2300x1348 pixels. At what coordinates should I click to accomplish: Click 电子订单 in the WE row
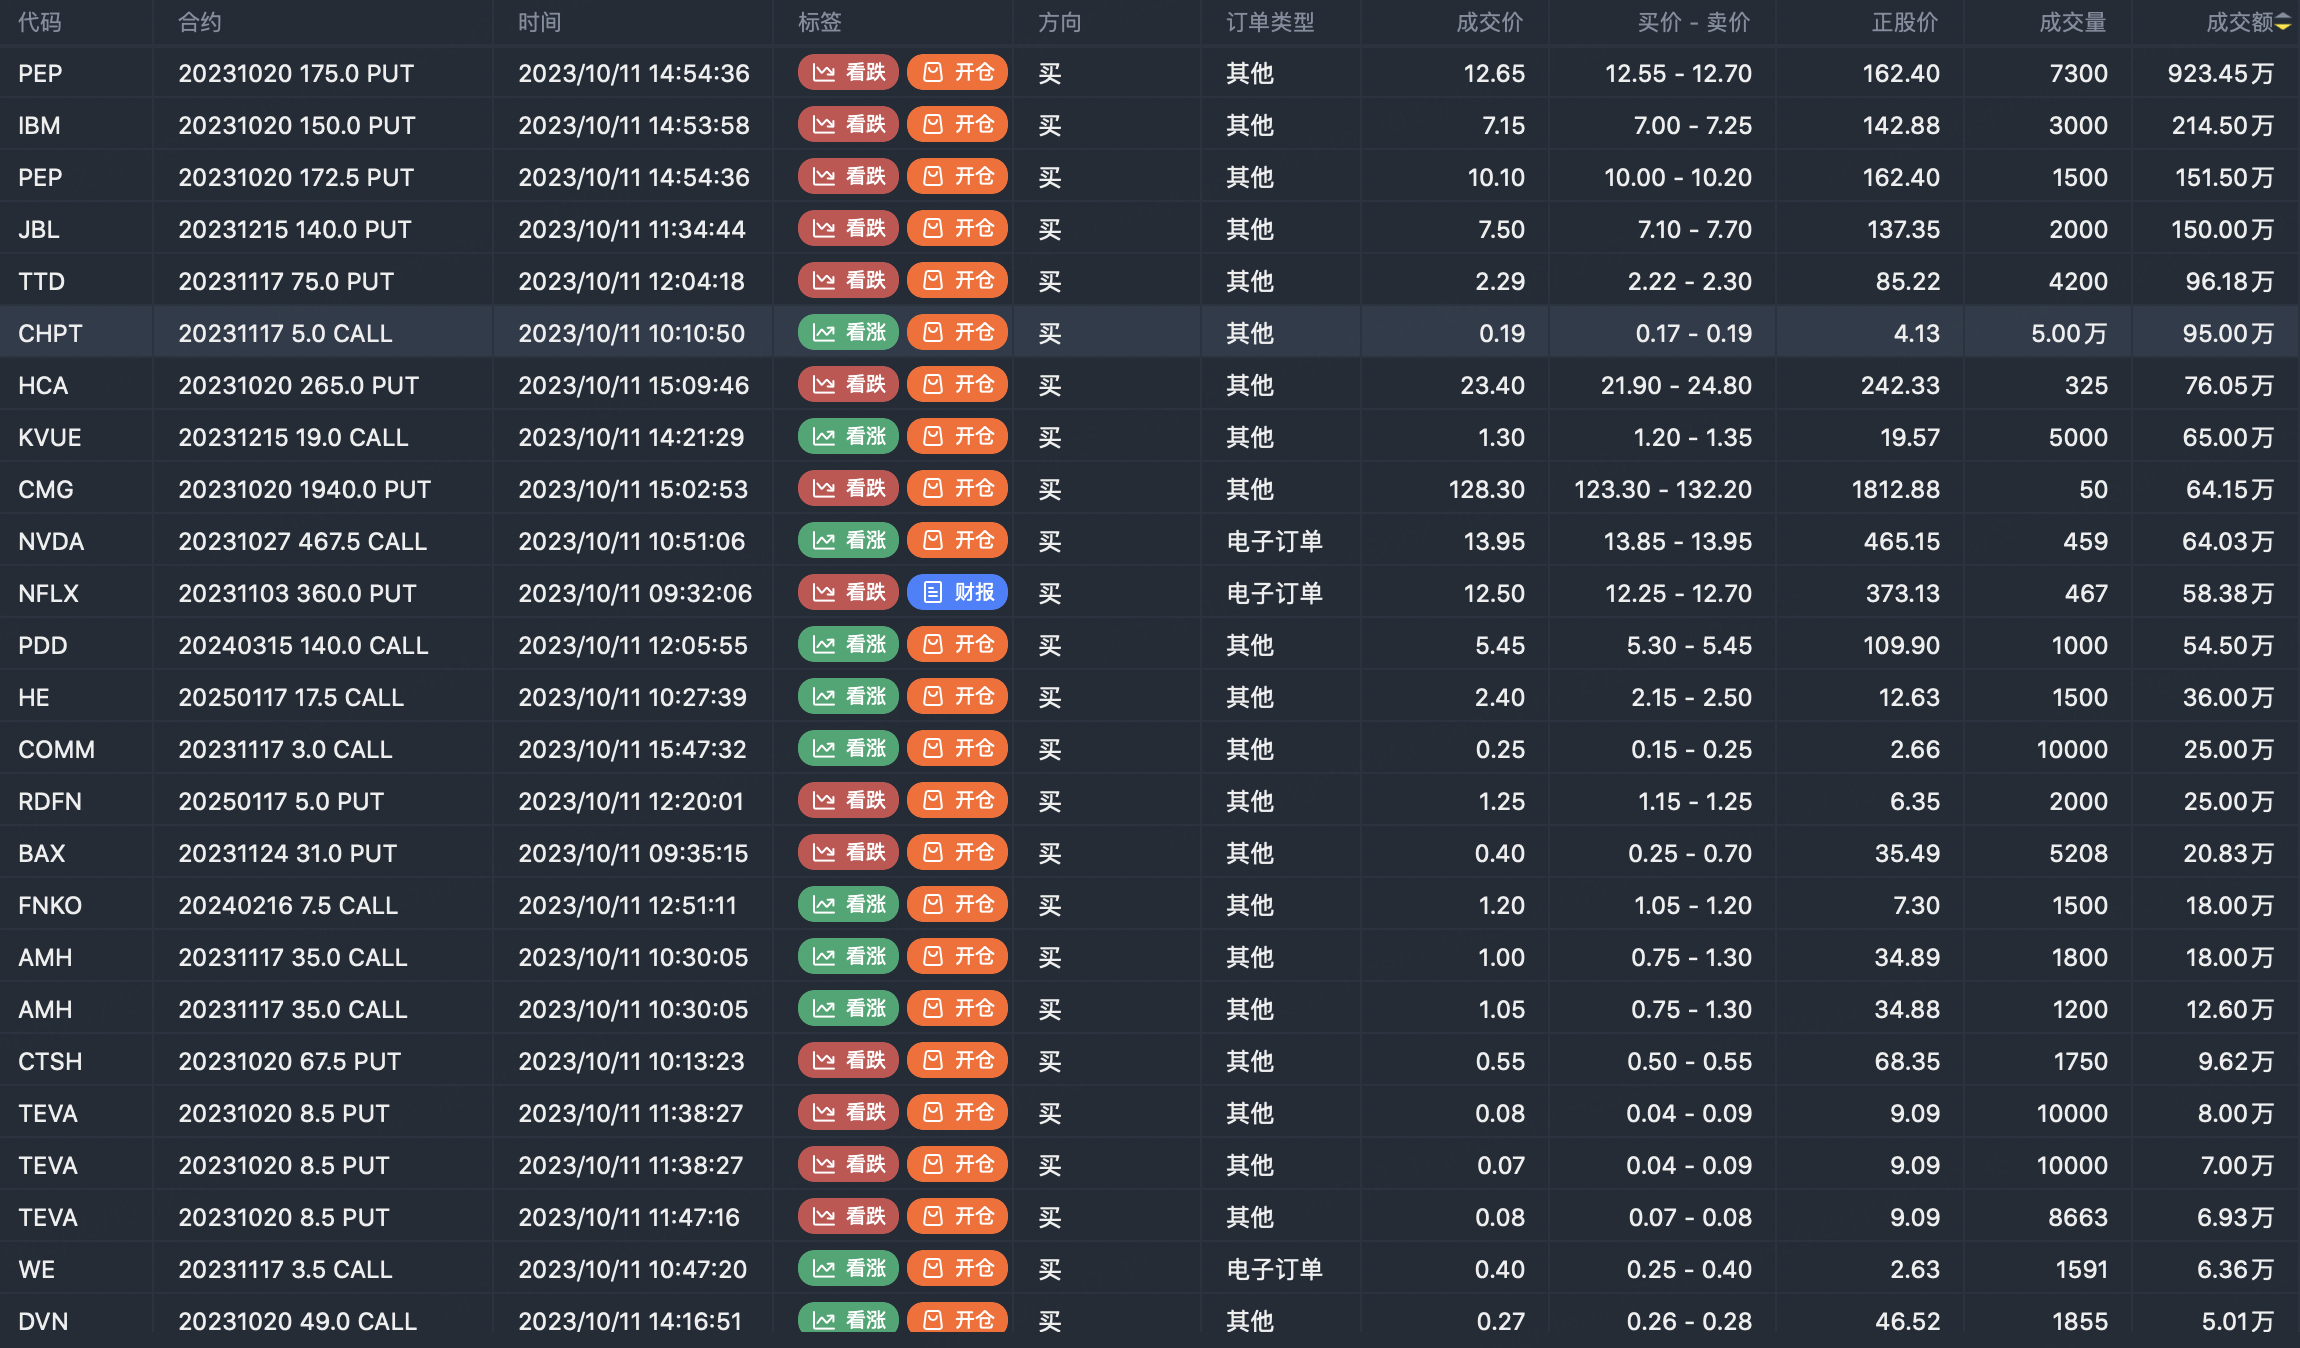1275,1269
